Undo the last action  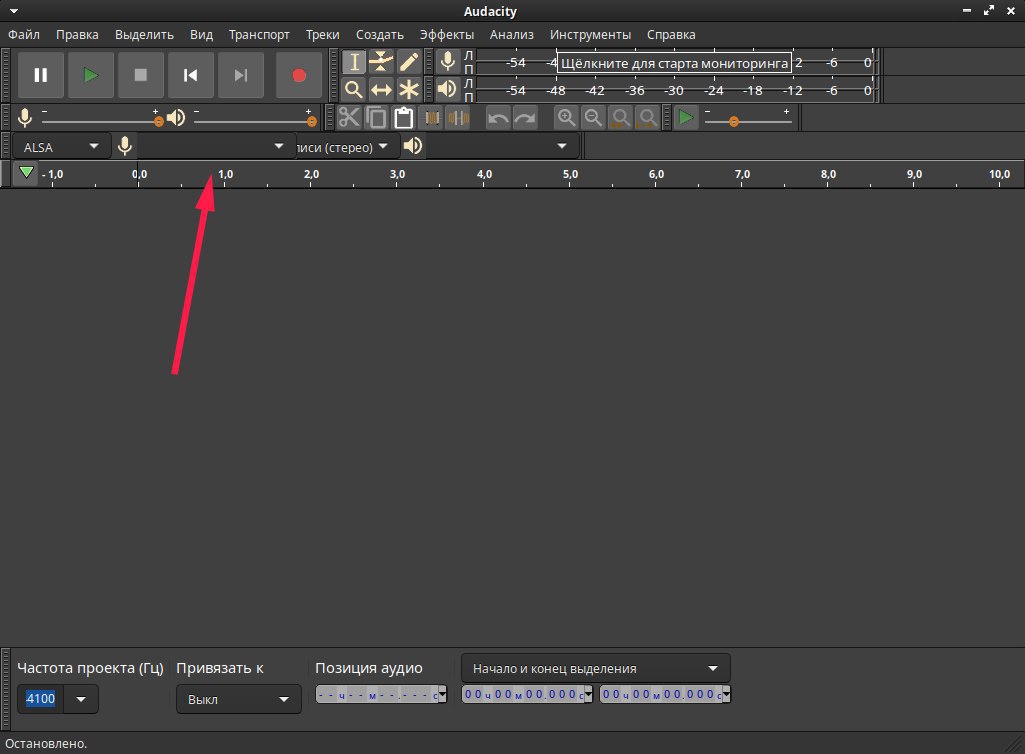point(498,118)
